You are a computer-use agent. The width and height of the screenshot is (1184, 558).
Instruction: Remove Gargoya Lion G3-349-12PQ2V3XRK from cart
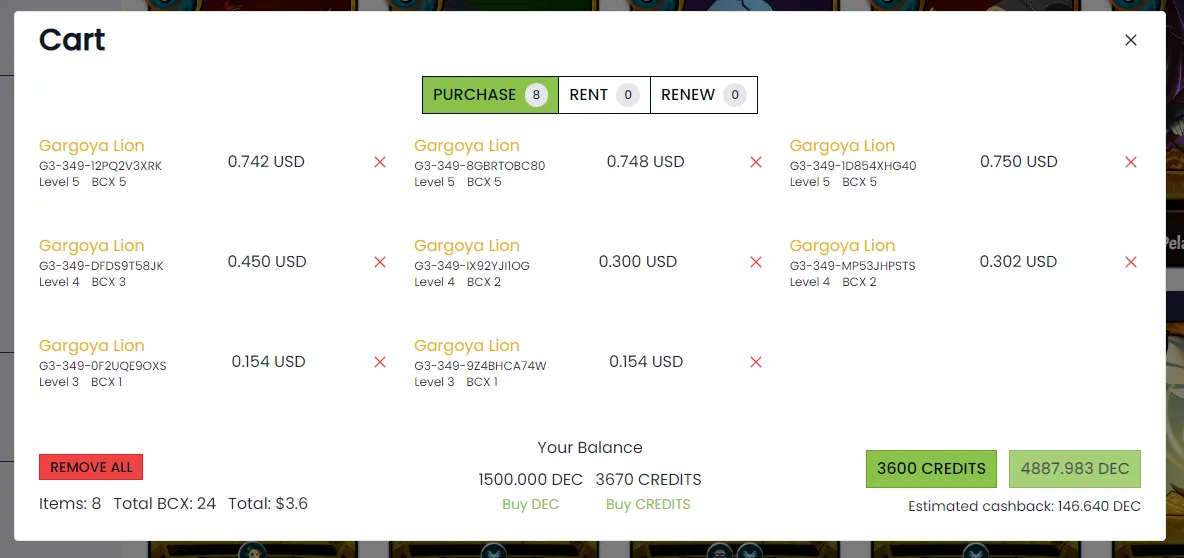point(380,162)
